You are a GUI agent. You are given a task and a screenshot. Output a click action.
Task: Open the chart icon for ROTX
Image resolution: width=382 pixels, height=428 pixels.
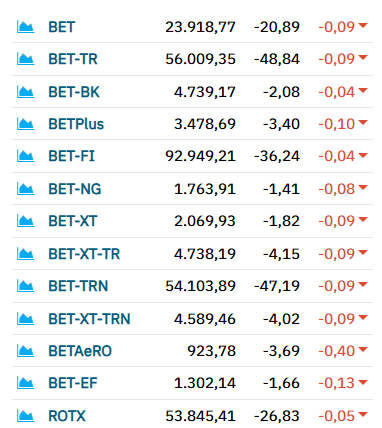pyautogui.click(x=25, y=416)
